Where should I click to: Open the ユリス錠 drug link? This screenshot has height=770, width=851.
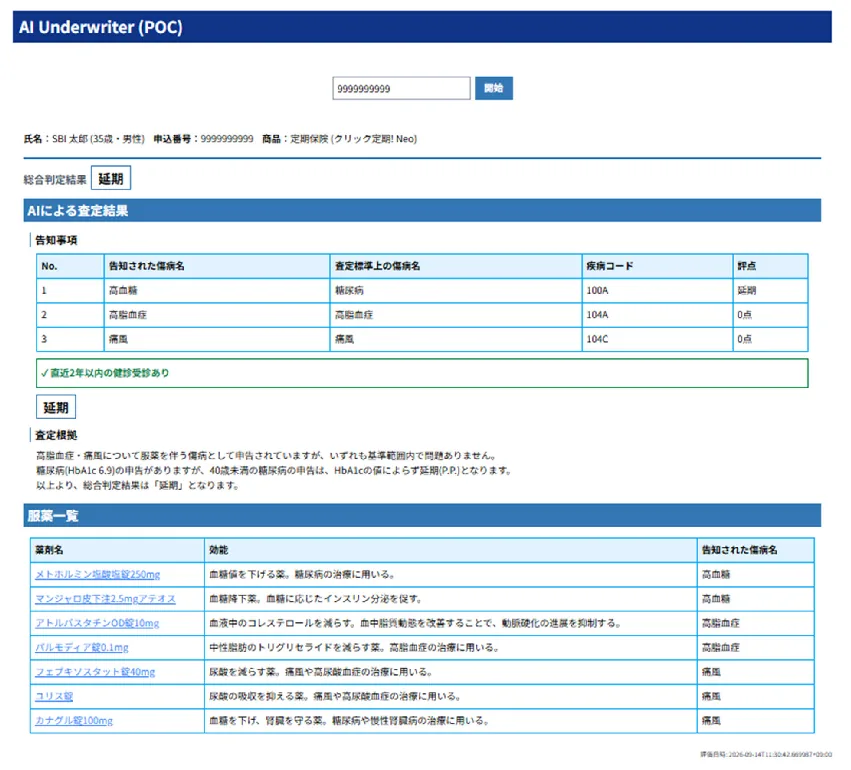(54, 696)
